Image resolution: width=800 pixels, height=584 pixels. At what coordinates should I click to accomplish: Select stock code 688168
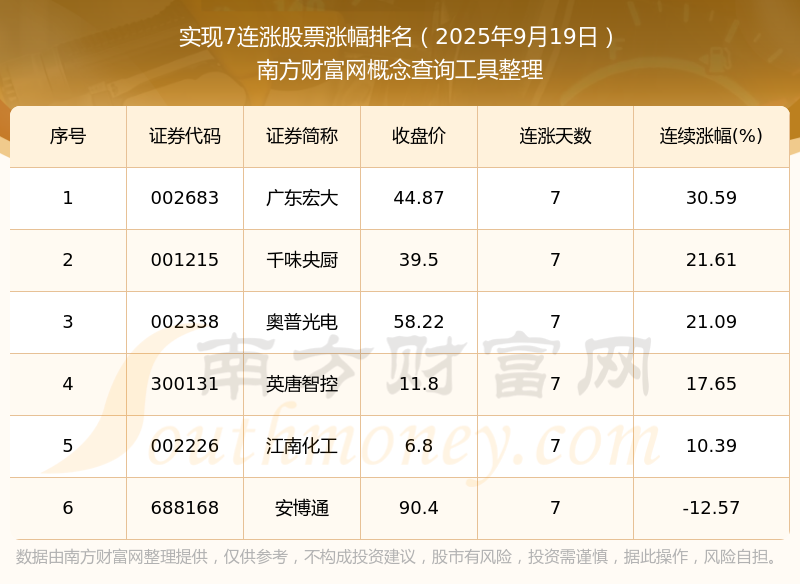[185, 508]
